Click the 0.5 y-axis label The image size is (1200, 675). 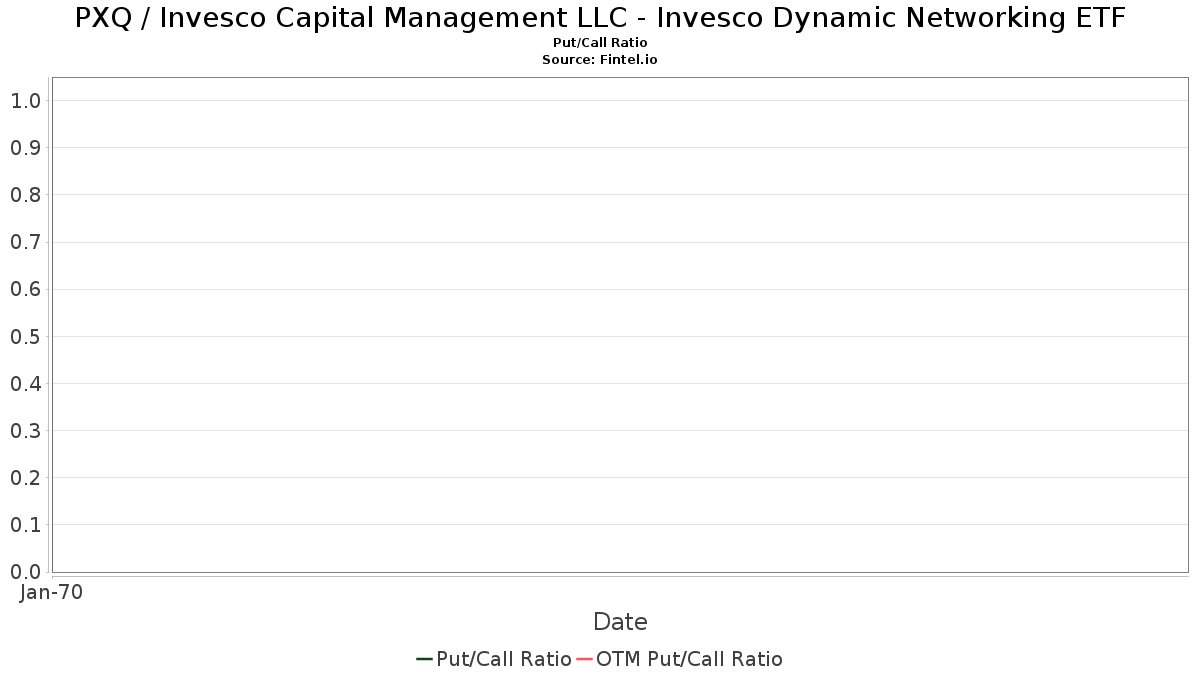click(x=26, y=336)
